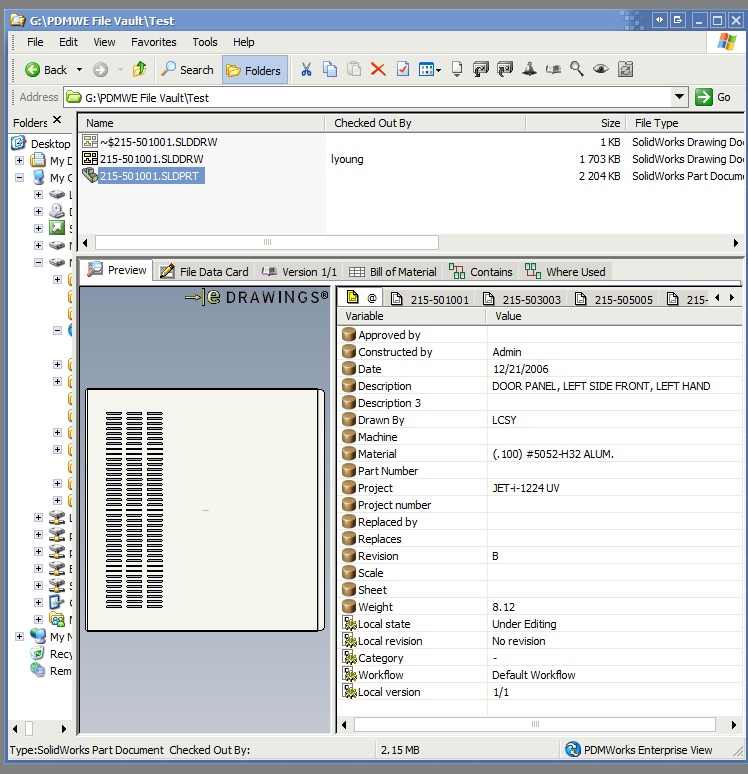
Task: Click the eDrawings part preview thumbnail
Action: pyautogui.click(x=205, y=510)
